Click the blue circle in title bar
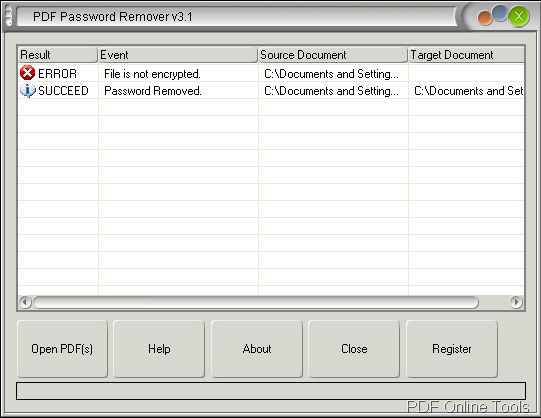Viewport: 541px width, 418px height. tap(499, 13)
